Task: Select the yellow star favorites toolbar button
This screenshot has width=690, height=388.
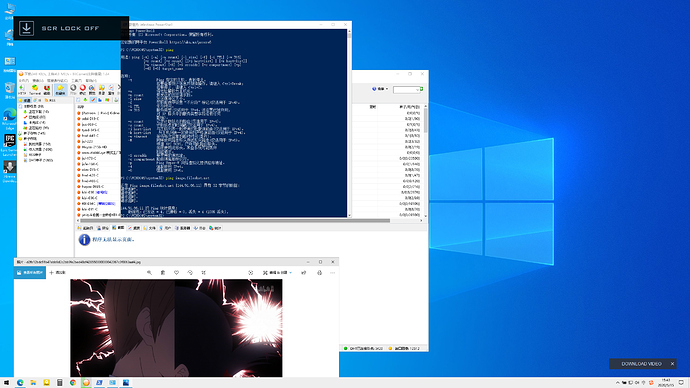Action: [x=60, y=89]
